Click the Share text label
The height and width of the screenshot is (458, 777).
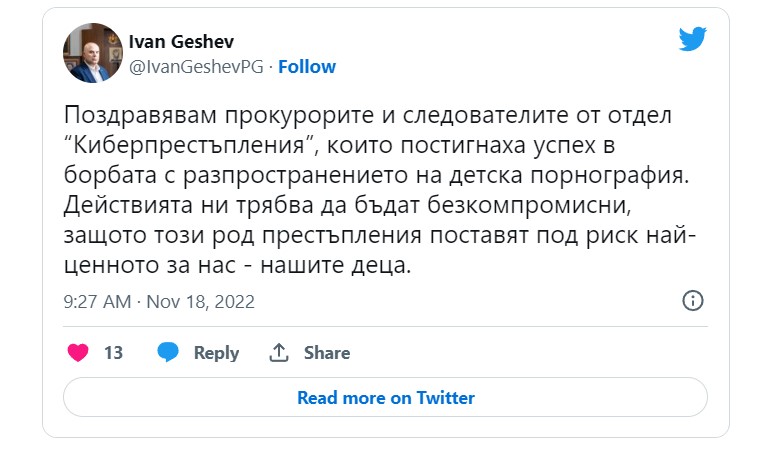pyautogui.click(x=327, y=353)
